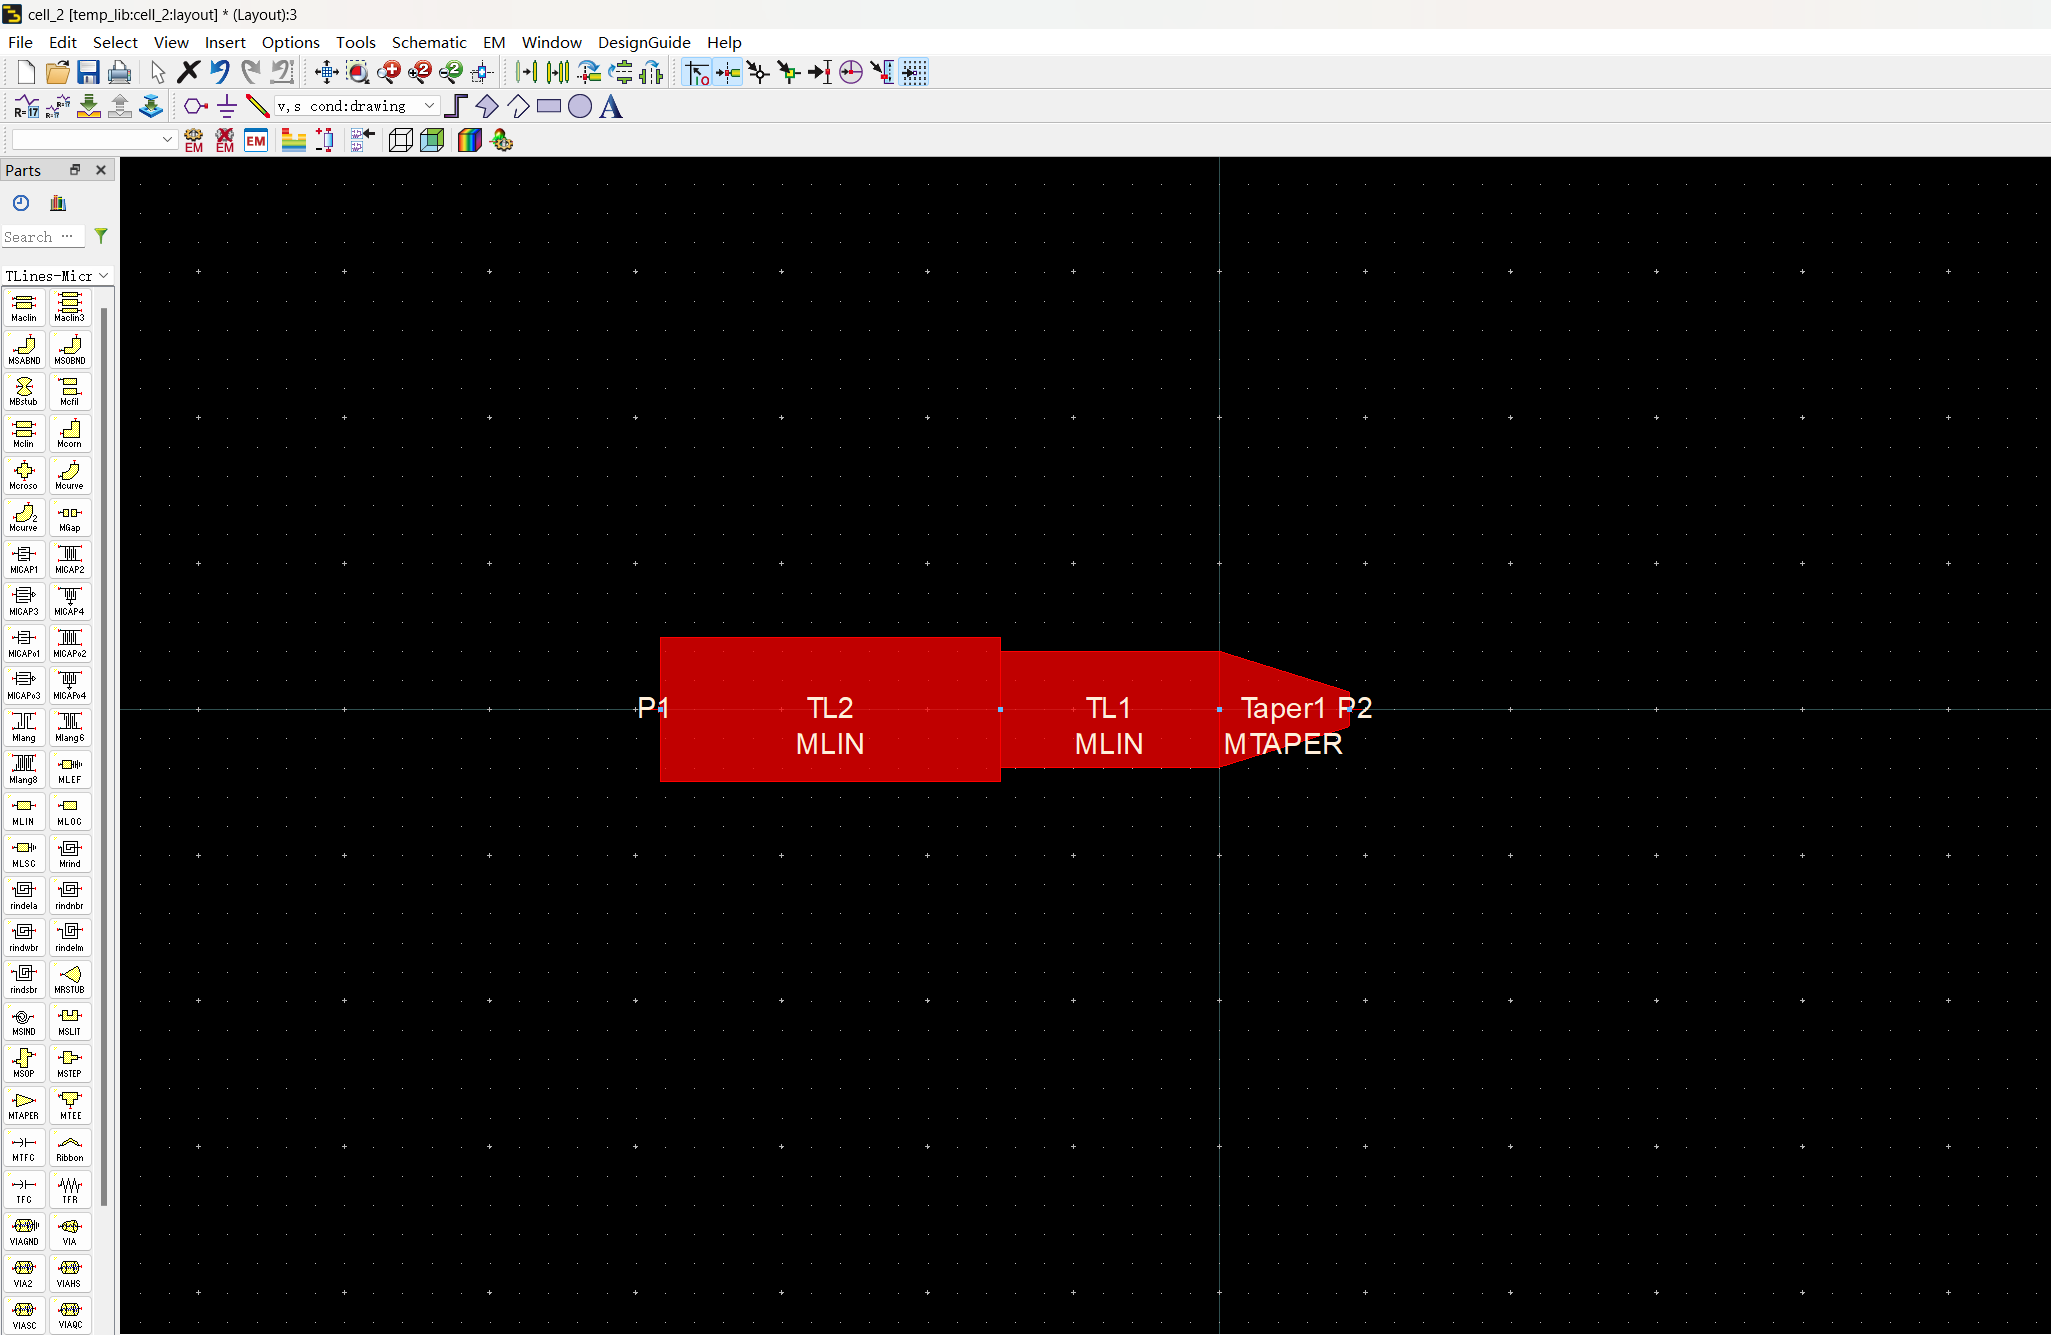Click the Parts palette vertical scrollbar
The height and width of the screenshot is (1335, 2051).
click(104, 750)
